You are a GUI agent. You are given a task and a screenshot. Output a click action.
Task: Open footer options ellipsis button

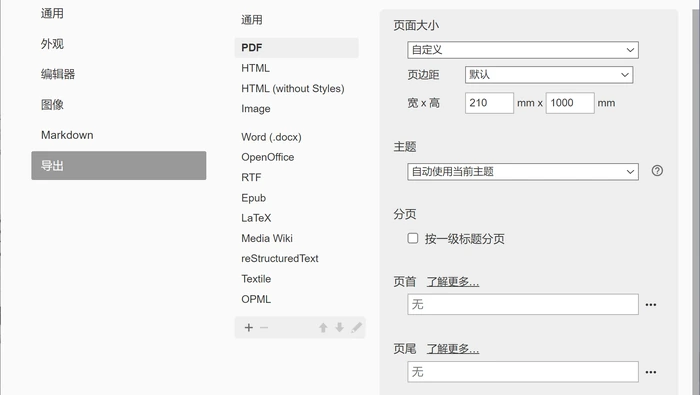click(651, 372)
